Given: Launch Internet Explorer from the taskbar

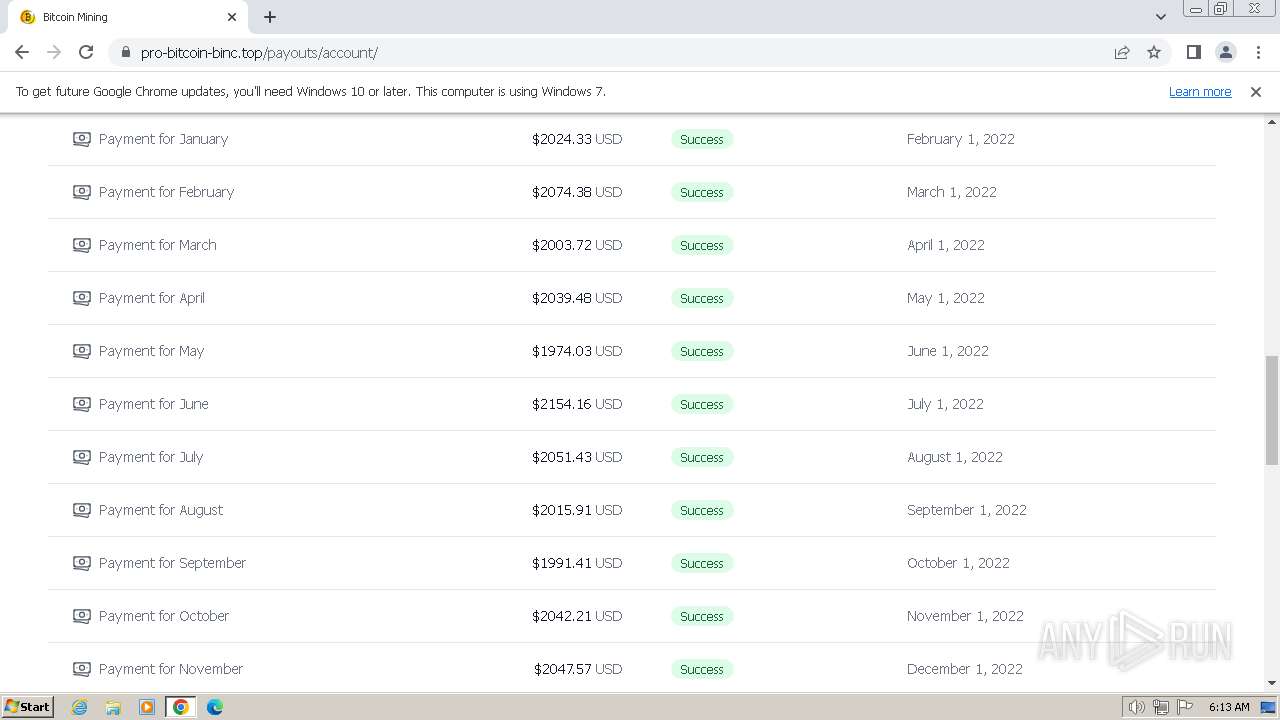Looking at the screenshot, I should 80,707.
